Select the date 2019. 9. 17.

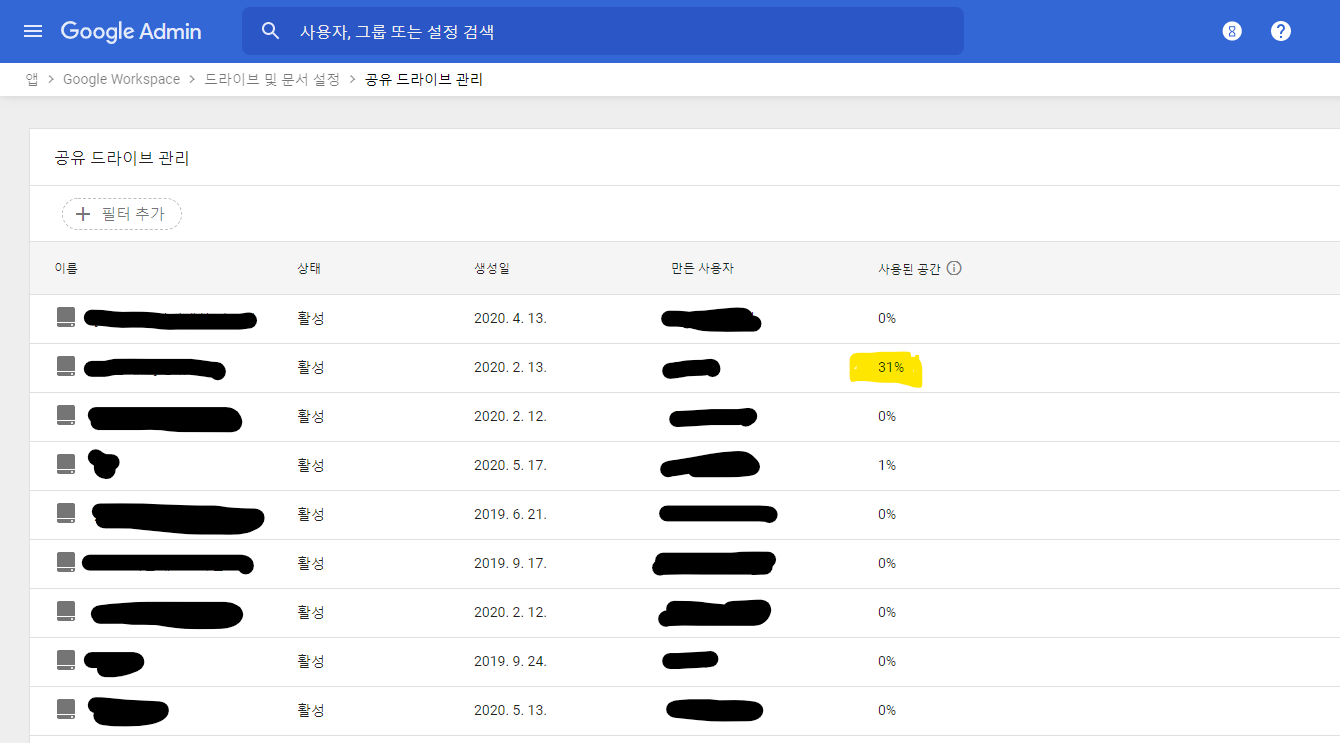tap(510, 563)
